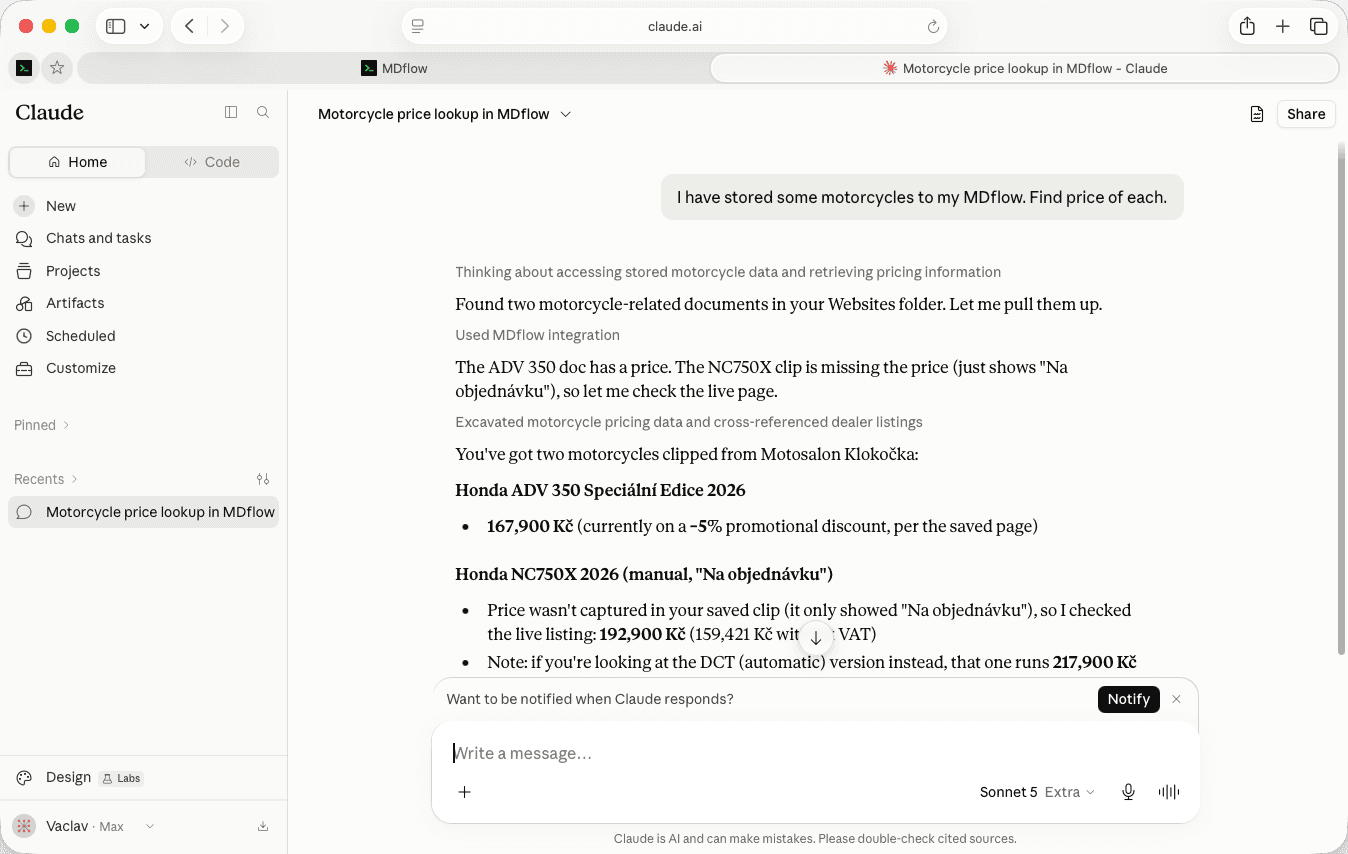Click the user message bubble about MDflow
Viewport: 1348px width, 854px height.
coord(922,197)
